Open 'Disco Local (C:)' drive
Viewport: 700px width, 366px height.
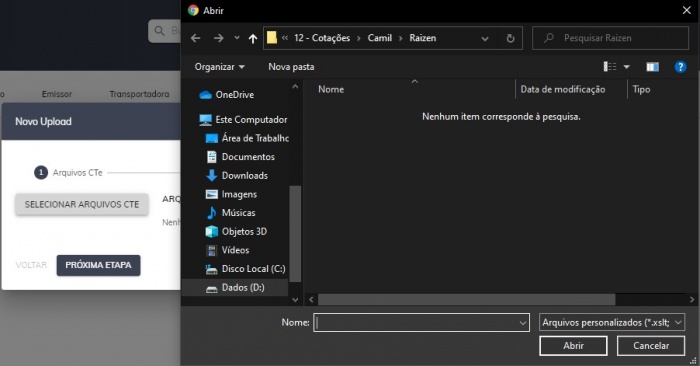(x=246, y=269)
